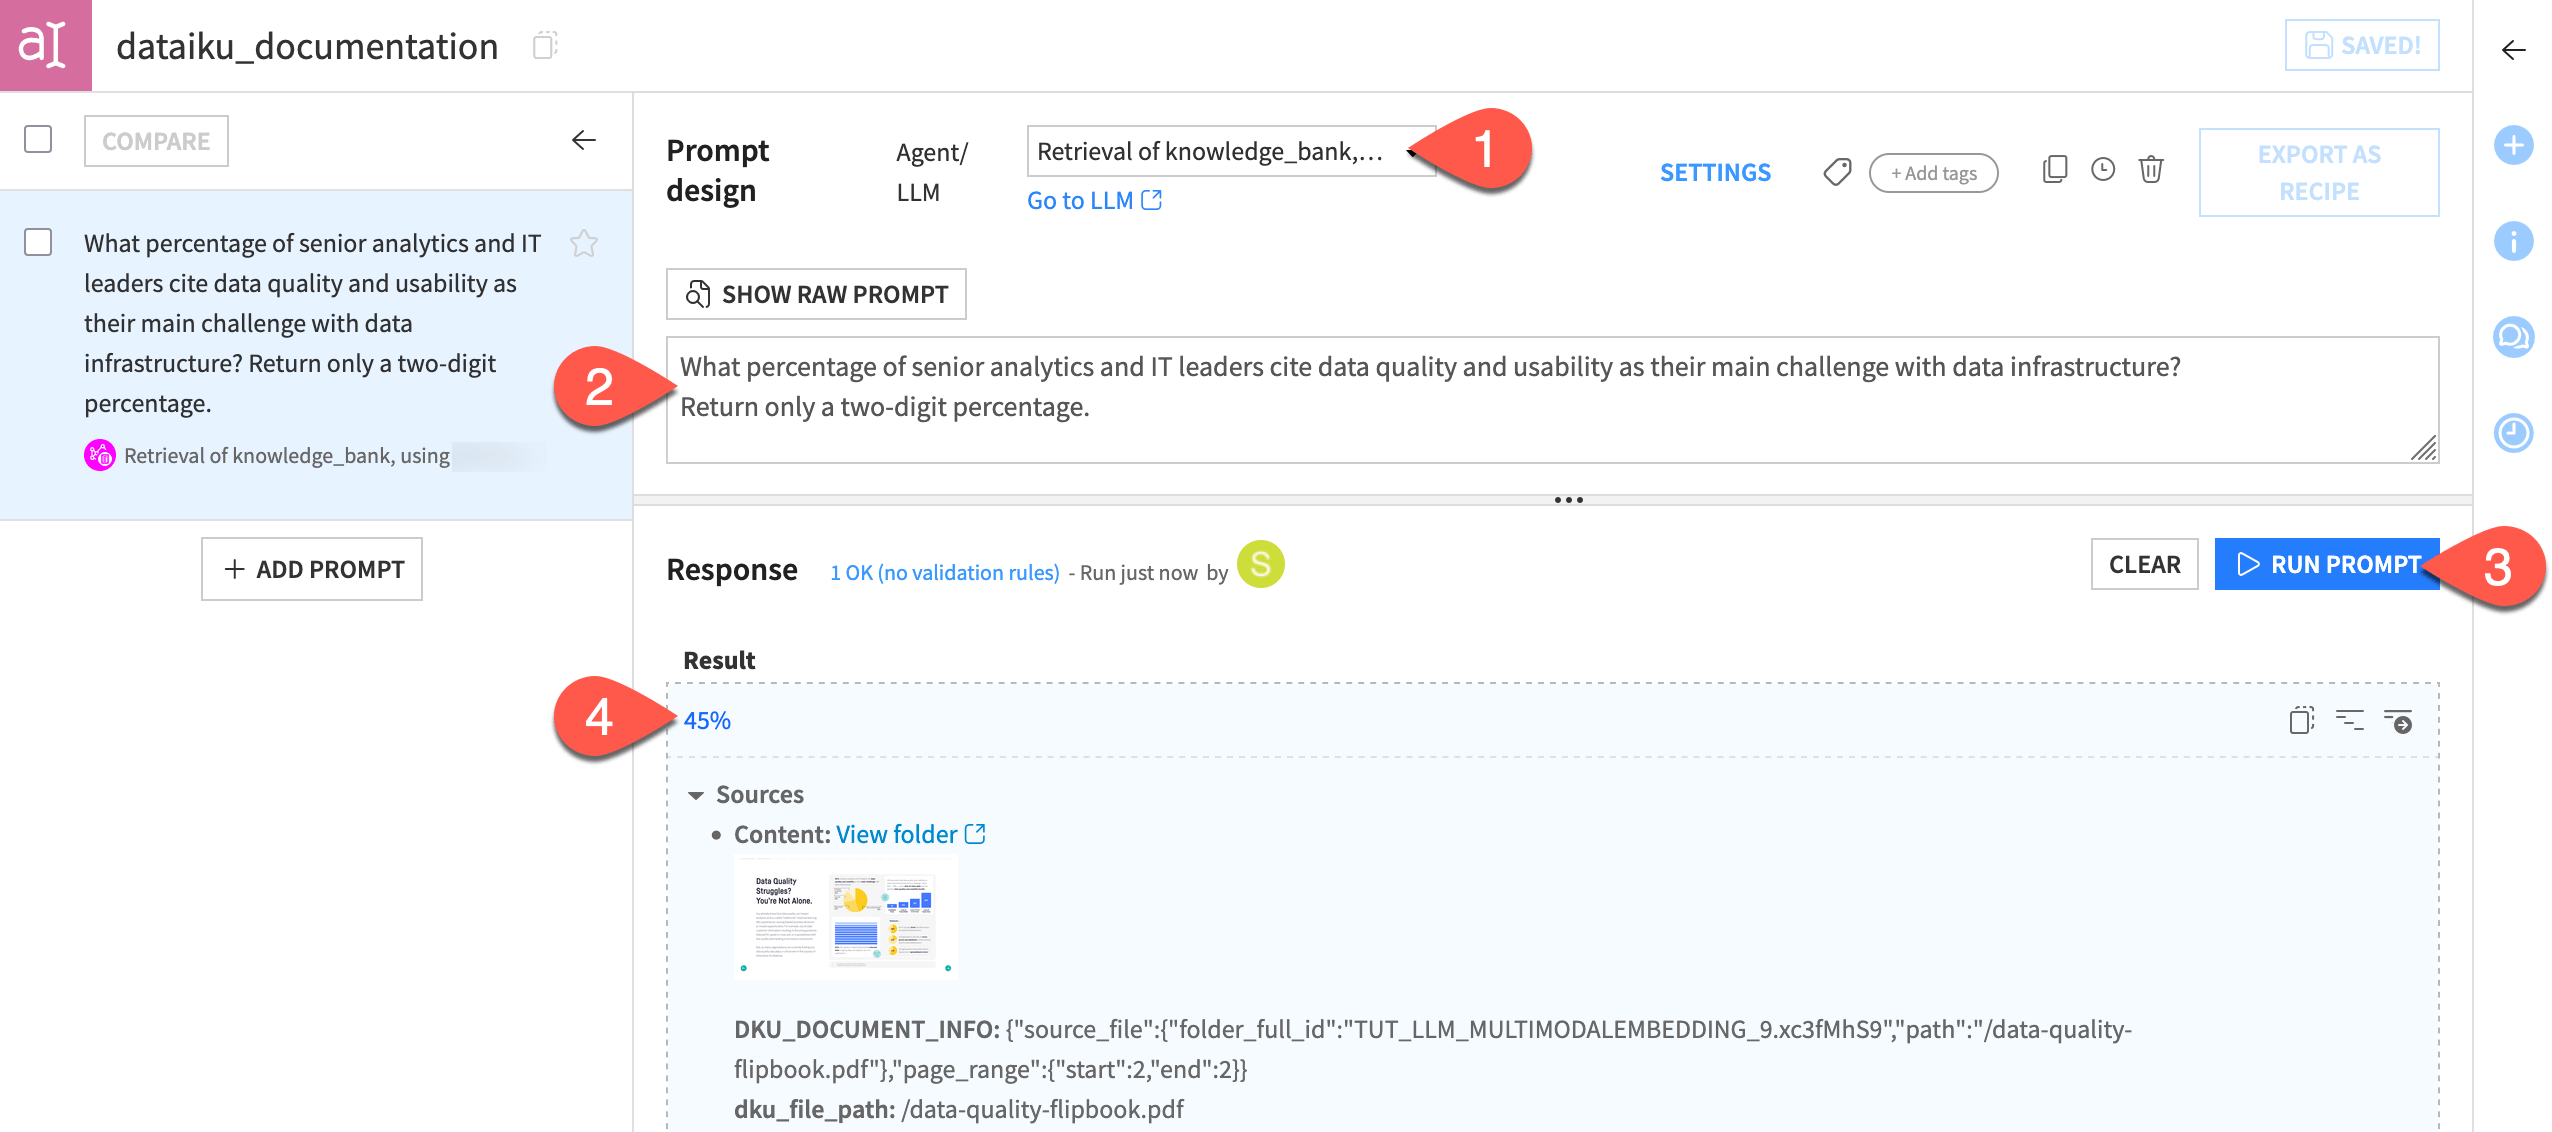Click the DKU_DOCUMENT_INFO source text
Viewport: 2552px width, 1132px height.
click(1432, 1049)
